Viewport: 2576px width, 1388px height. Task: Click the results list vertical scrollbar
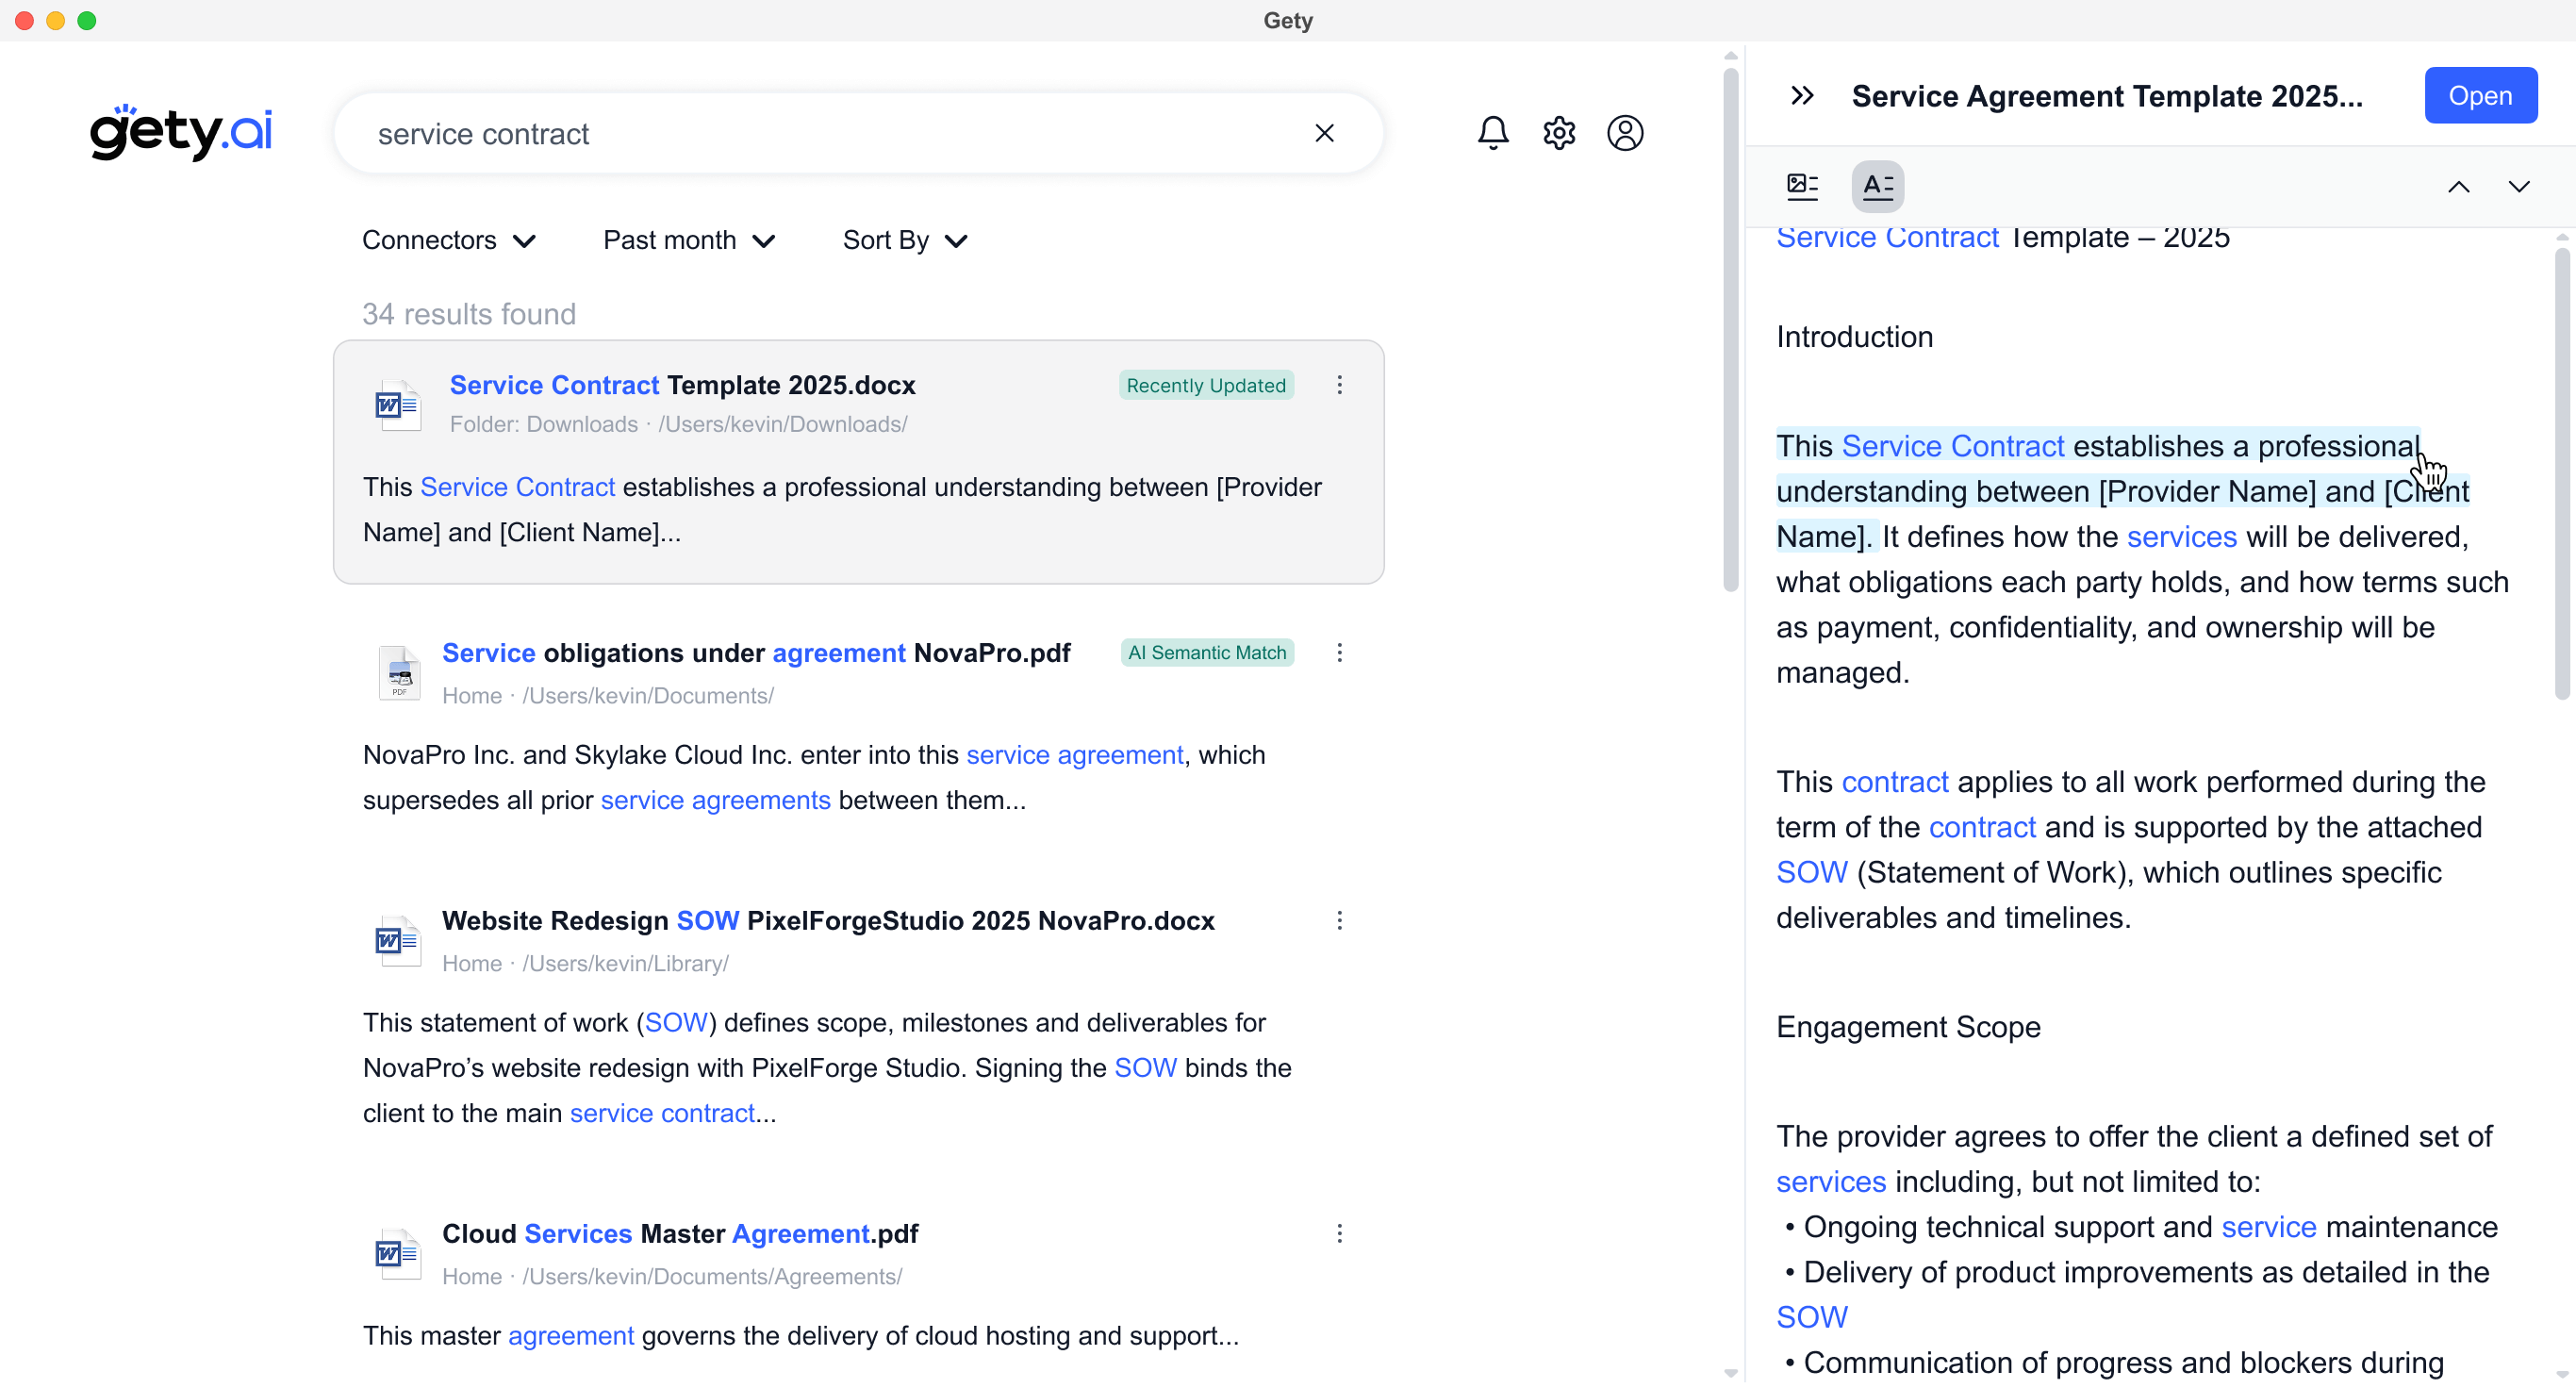point(1730,330)
